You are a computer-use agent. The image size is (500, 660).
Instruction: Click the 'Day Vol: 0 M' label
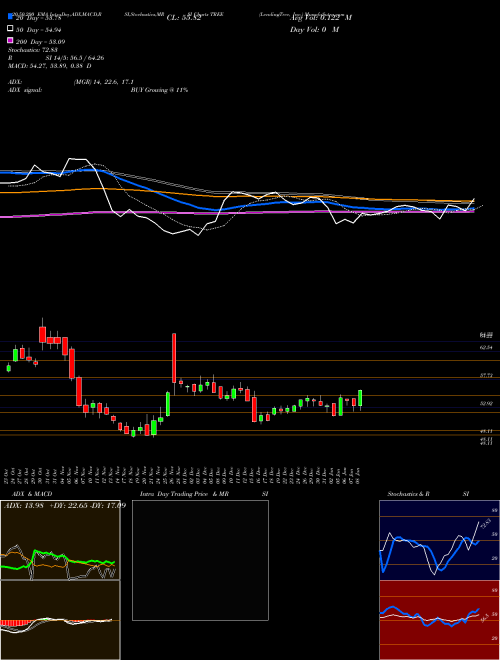pos(314,30)
